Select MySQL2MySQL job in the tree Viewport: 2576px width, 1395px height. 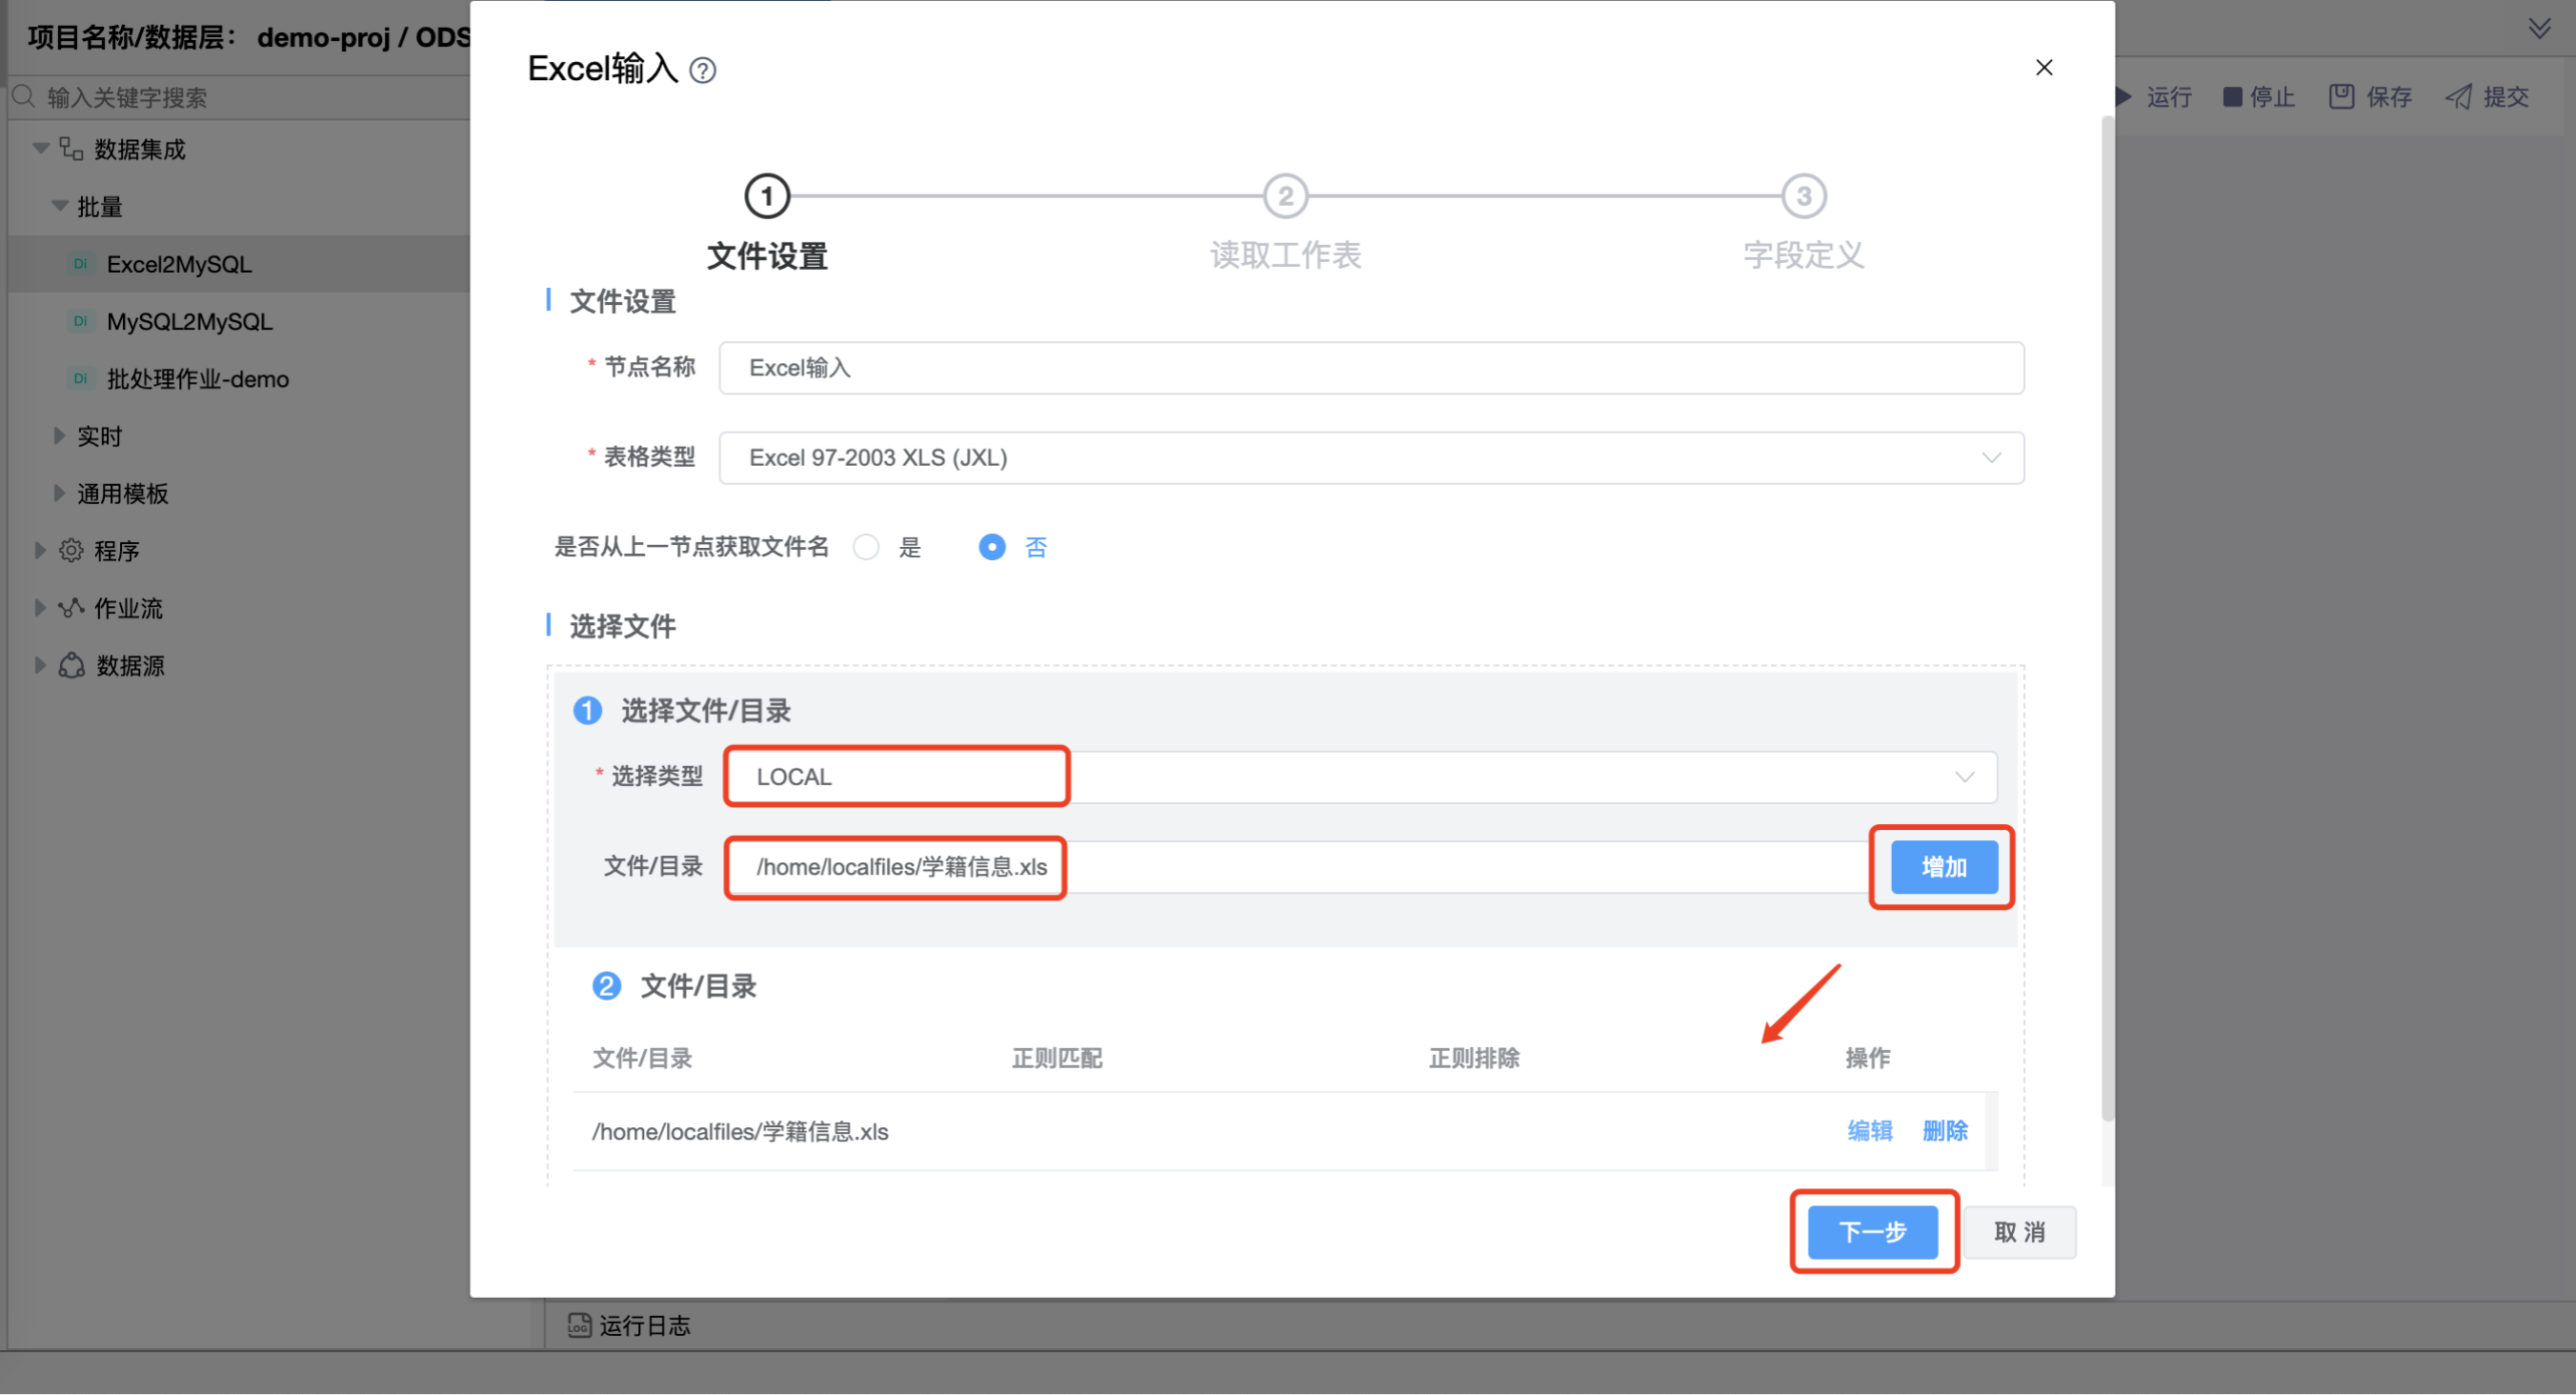point(189,322)
